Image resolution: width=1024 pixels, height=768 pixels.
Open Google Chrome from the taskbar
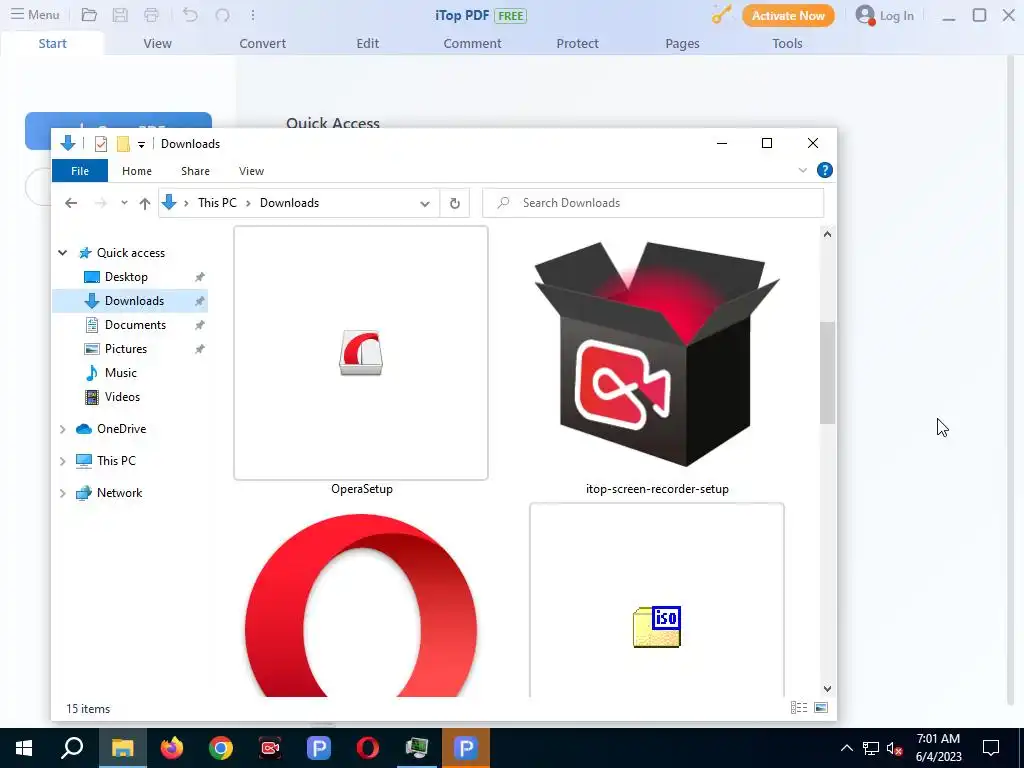tap(221, 748)
